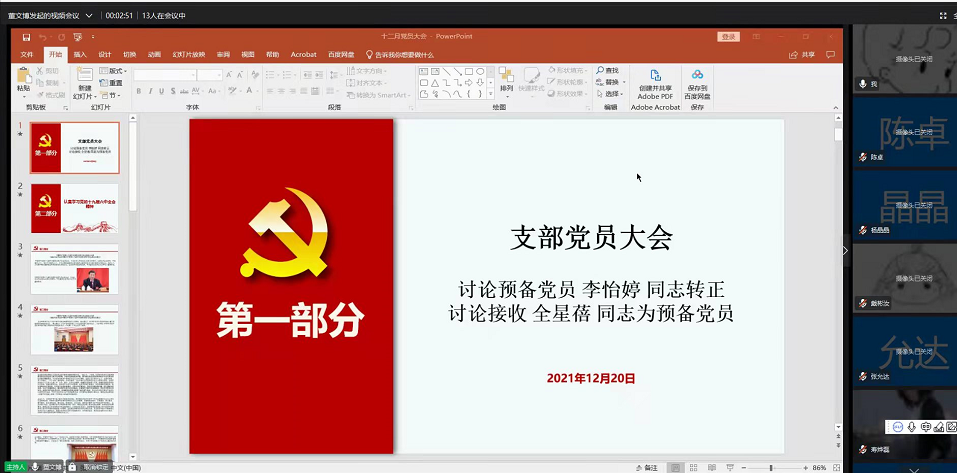957x473 pixels.
Task: Click the zoom out minus button
Action: coord(743,468)
